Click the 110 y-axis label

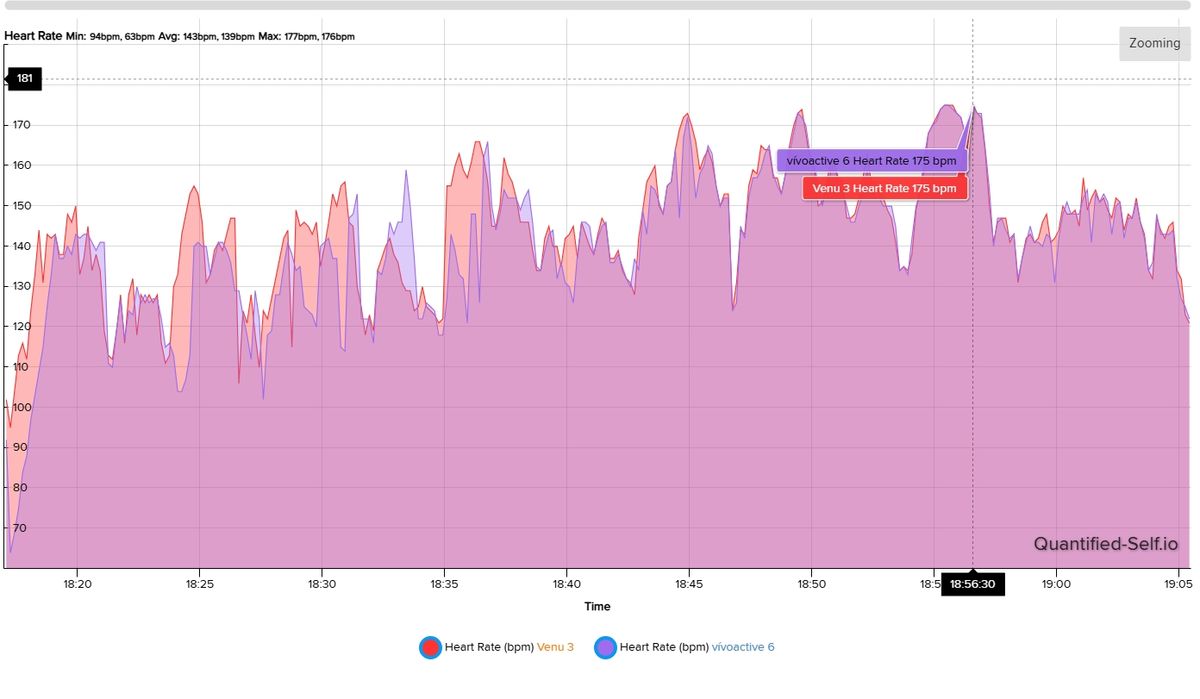point(21,367)
